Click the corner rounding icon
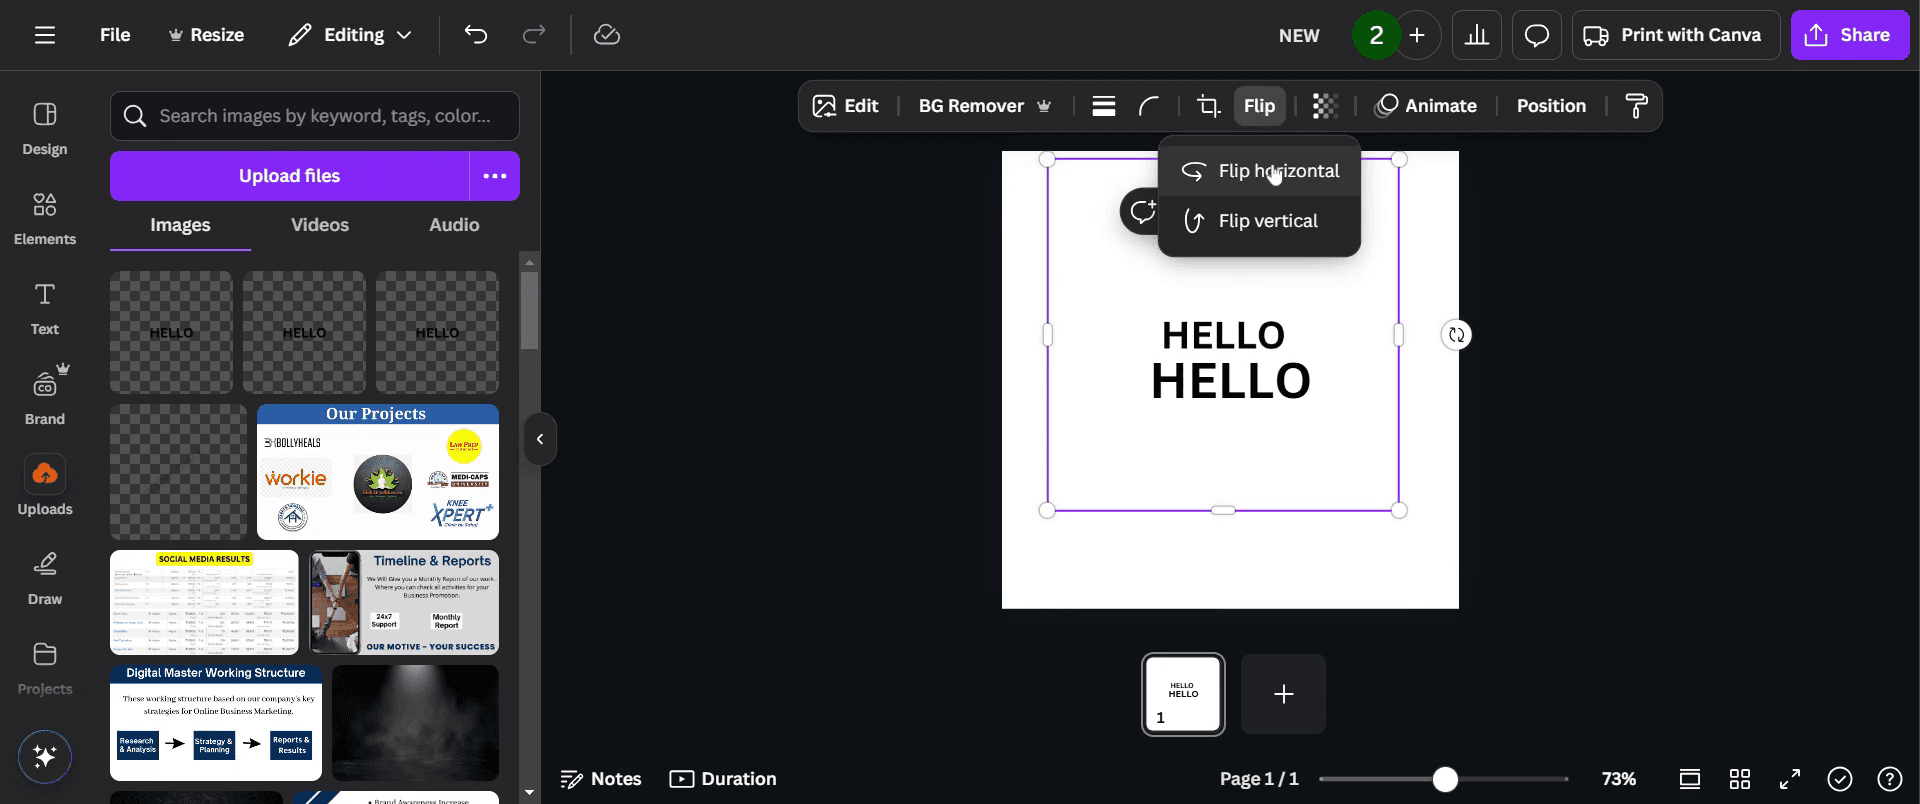This screenshot has height=804, width=1920. coord(1149,106)
